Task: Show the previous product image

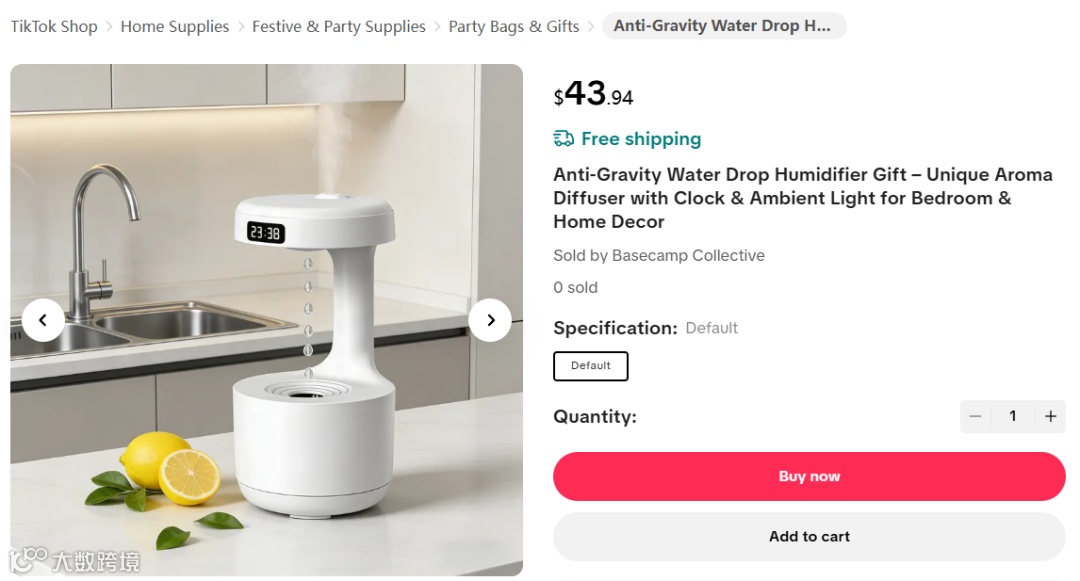Action: coord(43,320)
